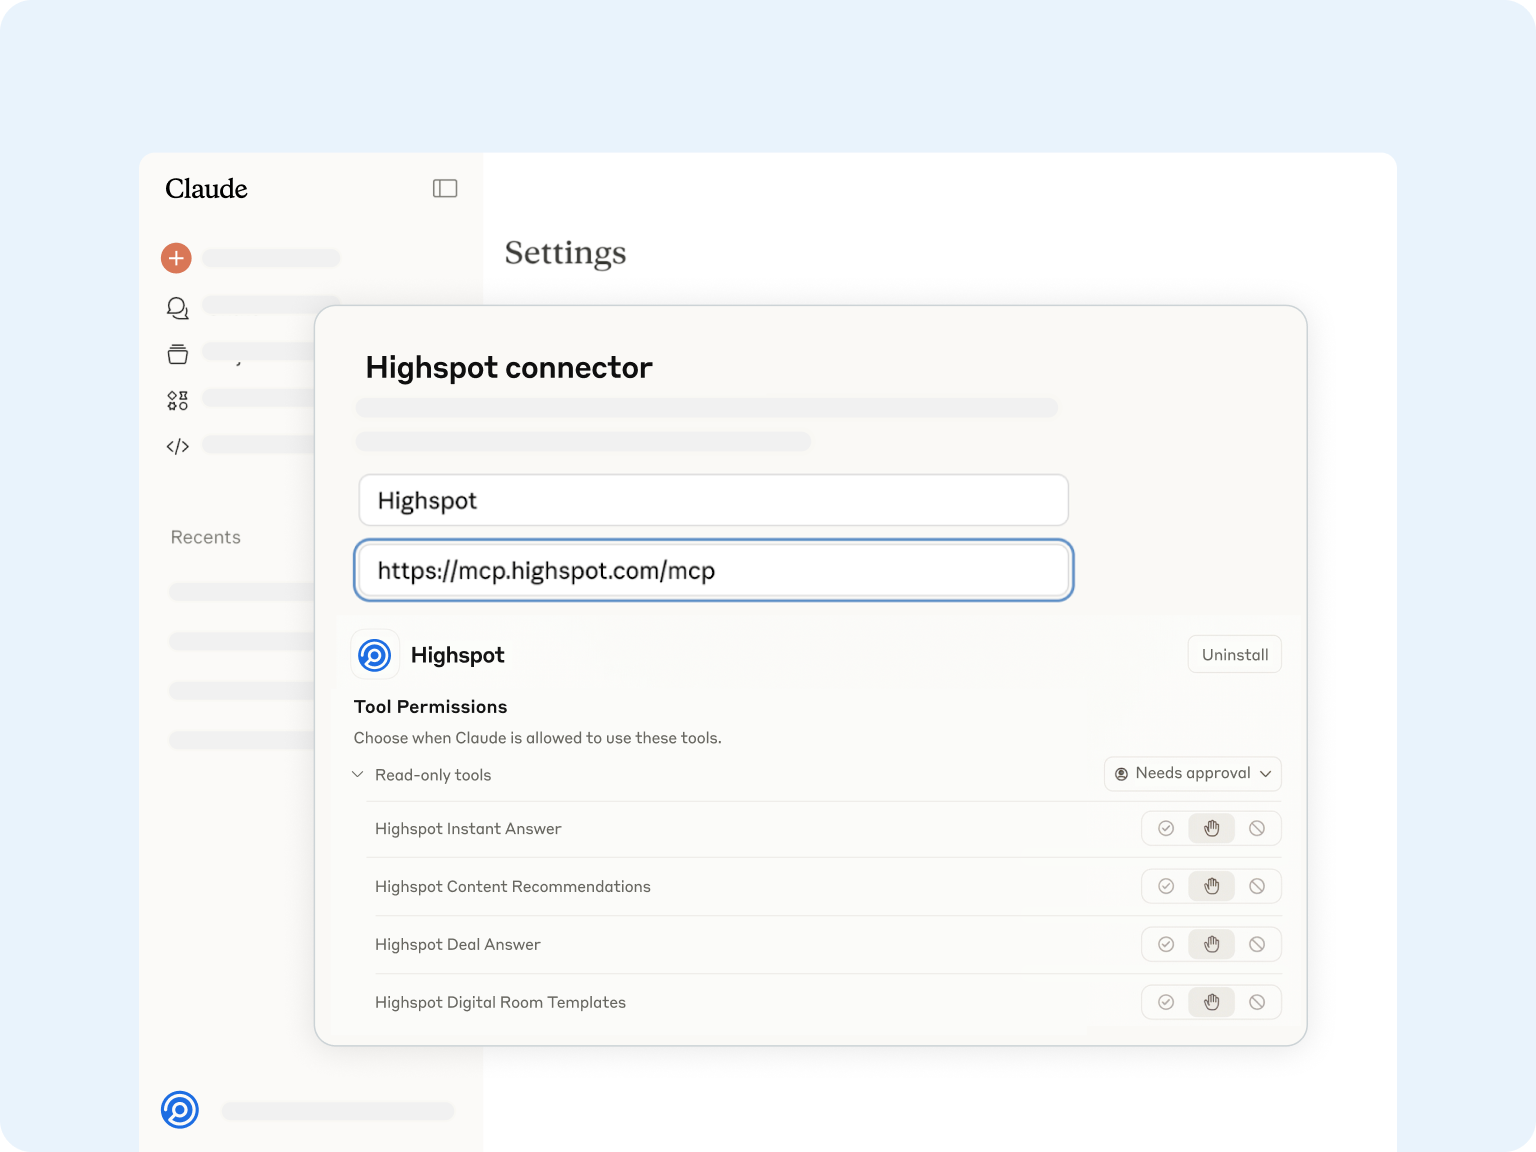Collapse the sidebar with the panel icon

coord(445,188)
